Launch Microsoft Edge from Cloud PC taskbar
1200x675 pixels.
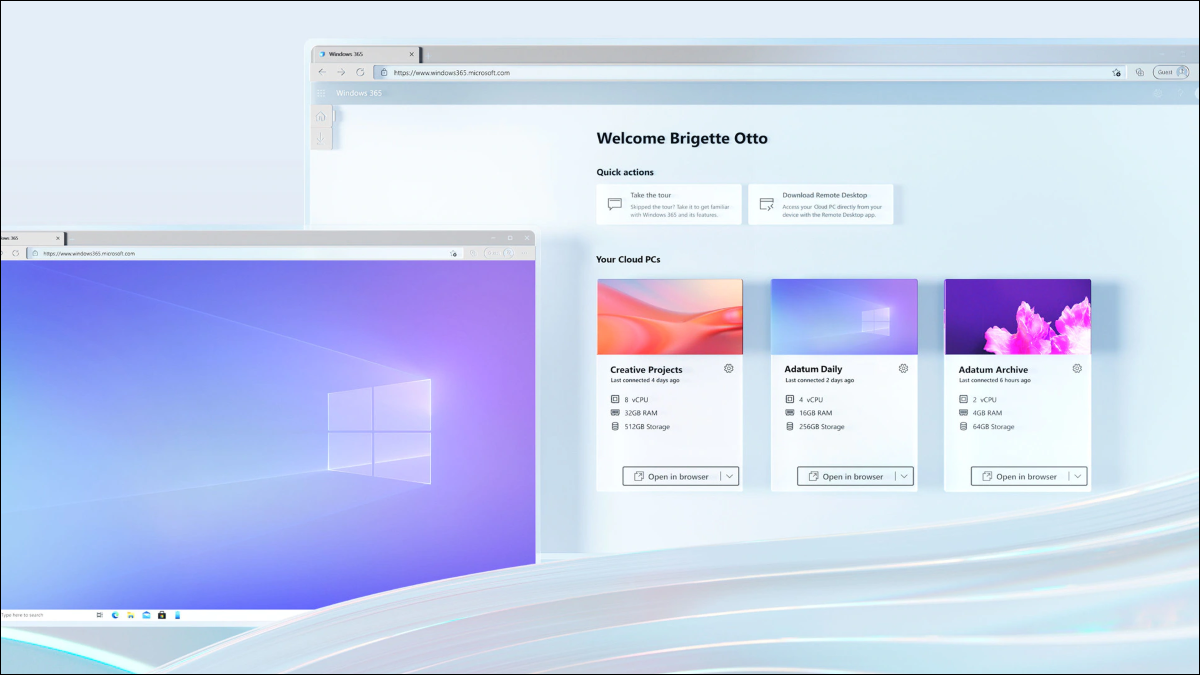coord(115,615)
